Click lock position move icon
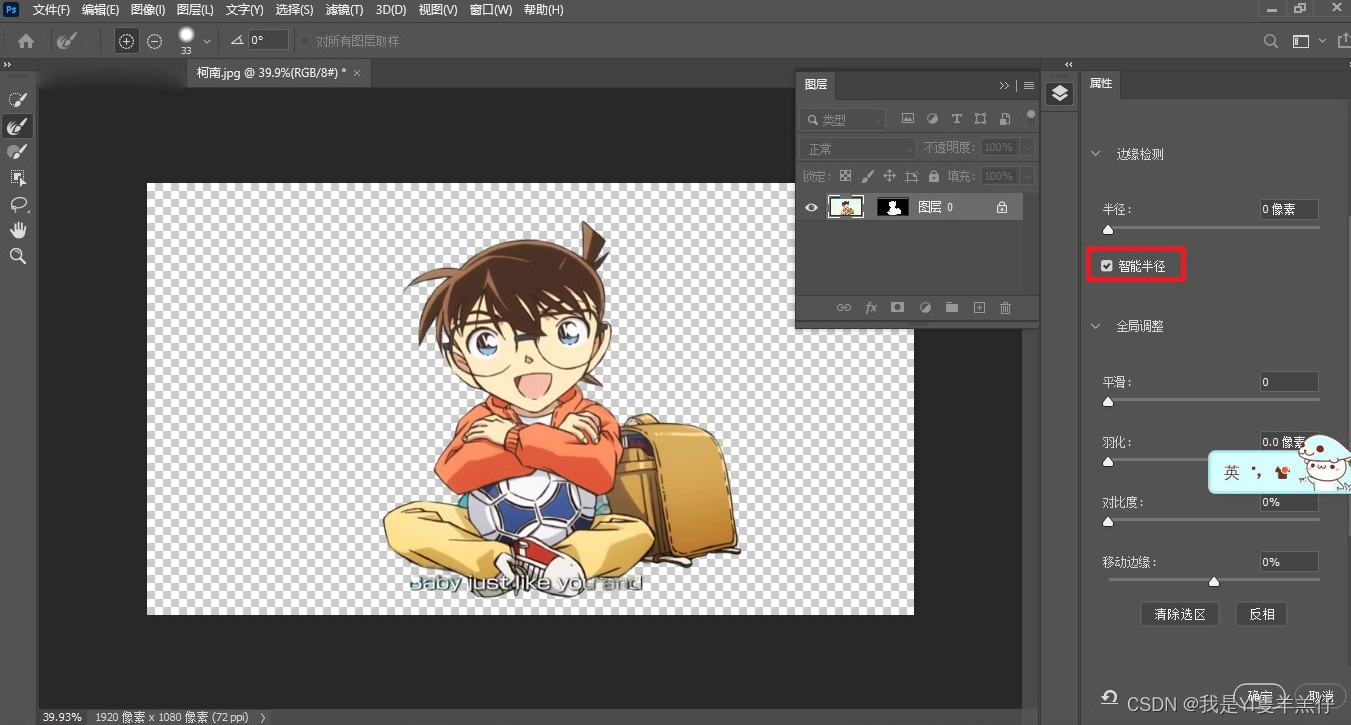The height and width of the screenshot is (725, 1351). [x=890, y=176]
